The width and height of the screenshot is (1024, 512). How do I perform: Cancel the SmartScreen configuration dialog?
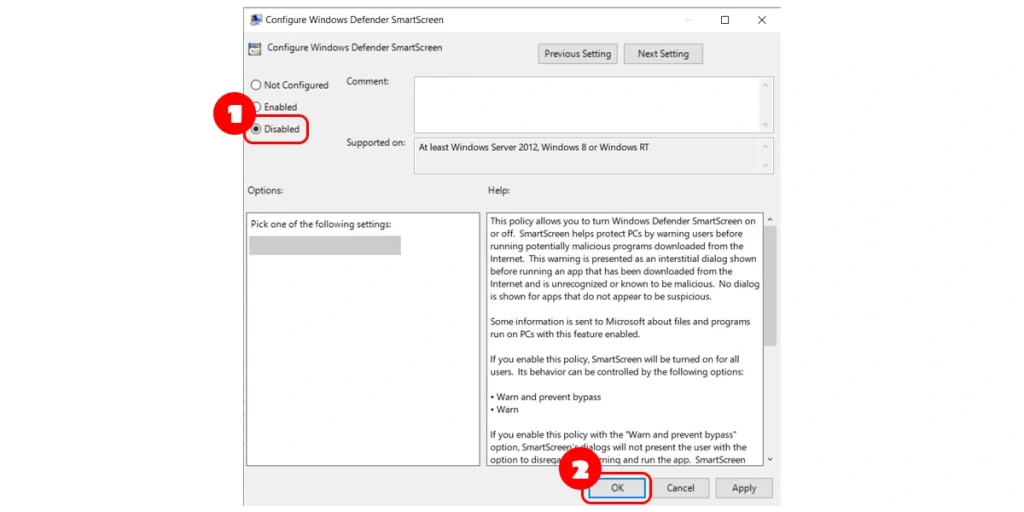(x=680, y=488)
